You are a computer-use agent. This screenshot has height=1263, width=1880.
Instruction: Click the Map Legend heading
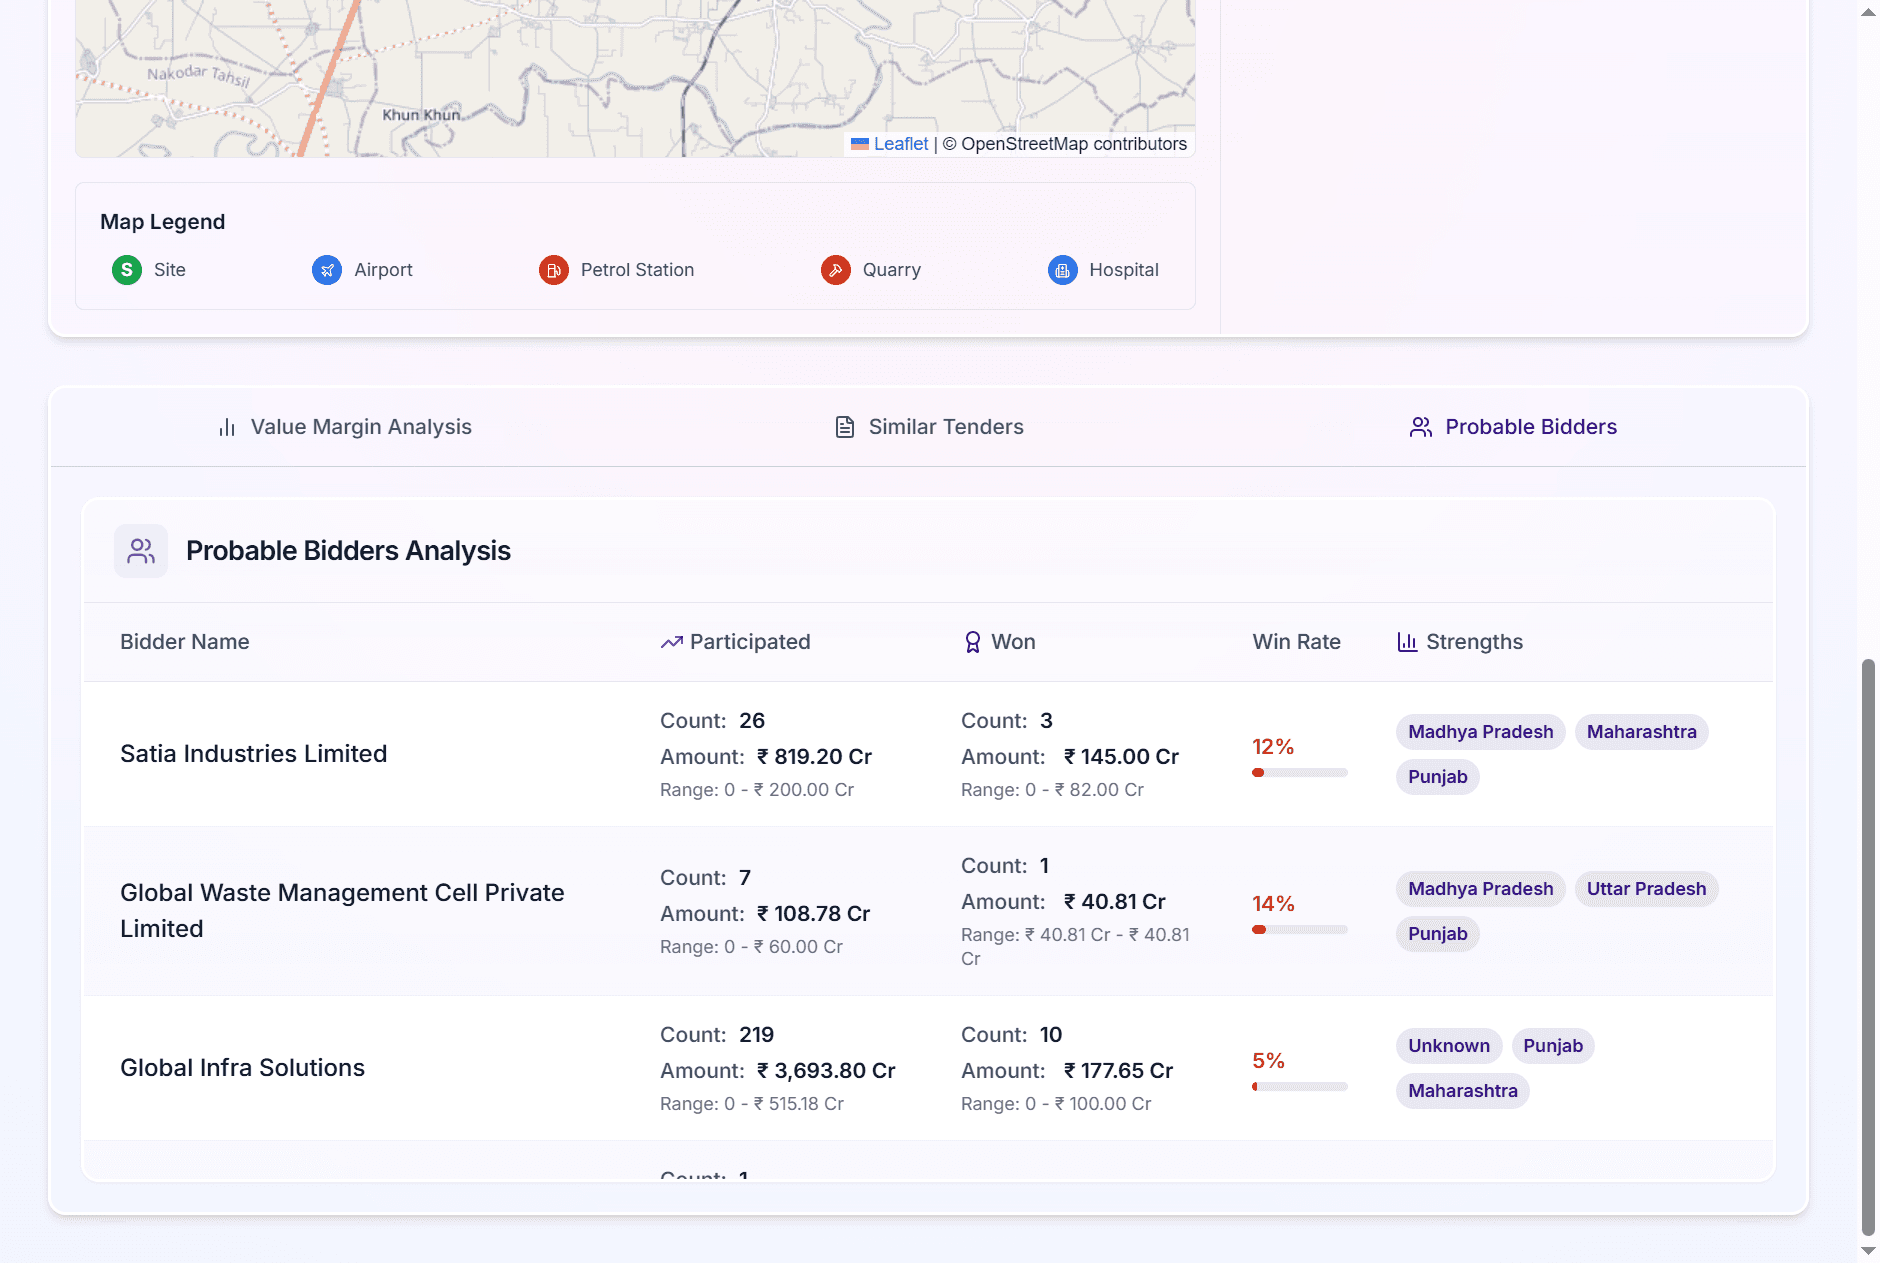[x=162, y=222]
